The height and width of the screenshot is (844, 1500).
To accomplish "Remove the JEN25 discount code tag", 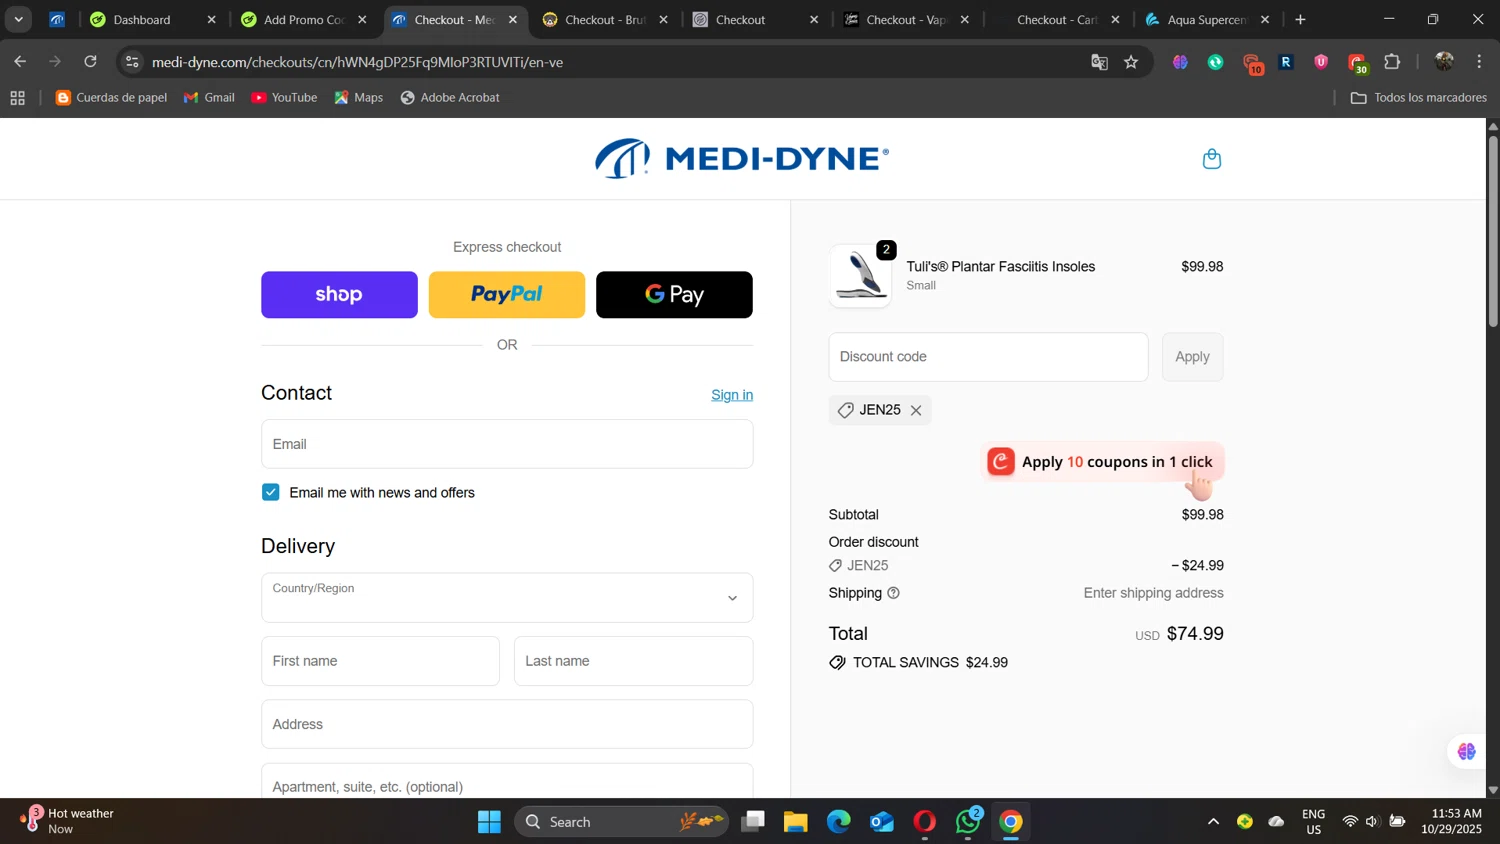I will 916,410.
